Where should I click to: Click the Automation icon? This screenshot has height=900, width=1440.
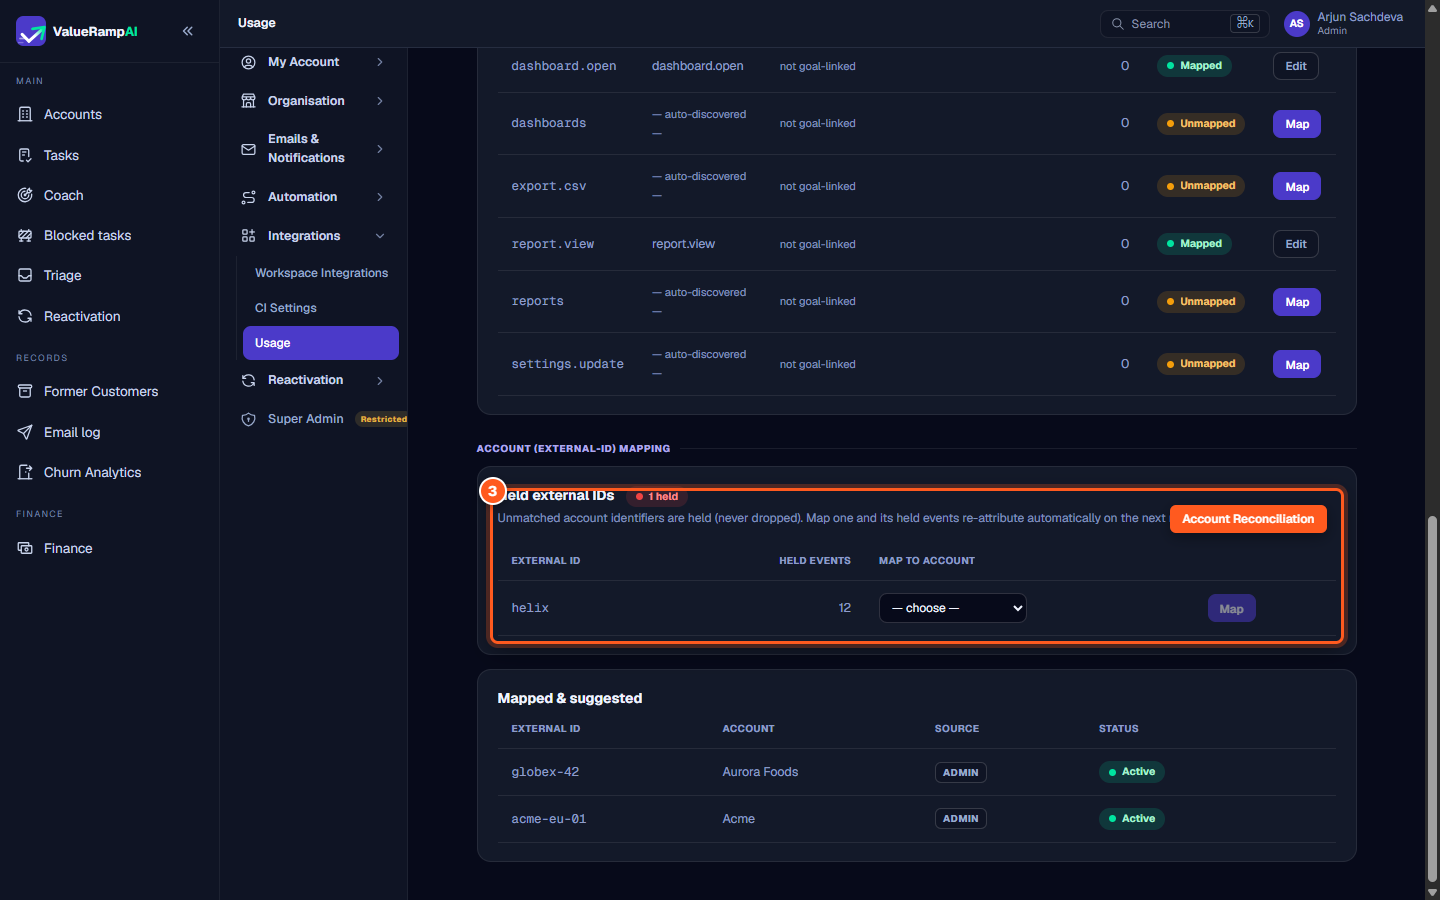coord(248,197)
